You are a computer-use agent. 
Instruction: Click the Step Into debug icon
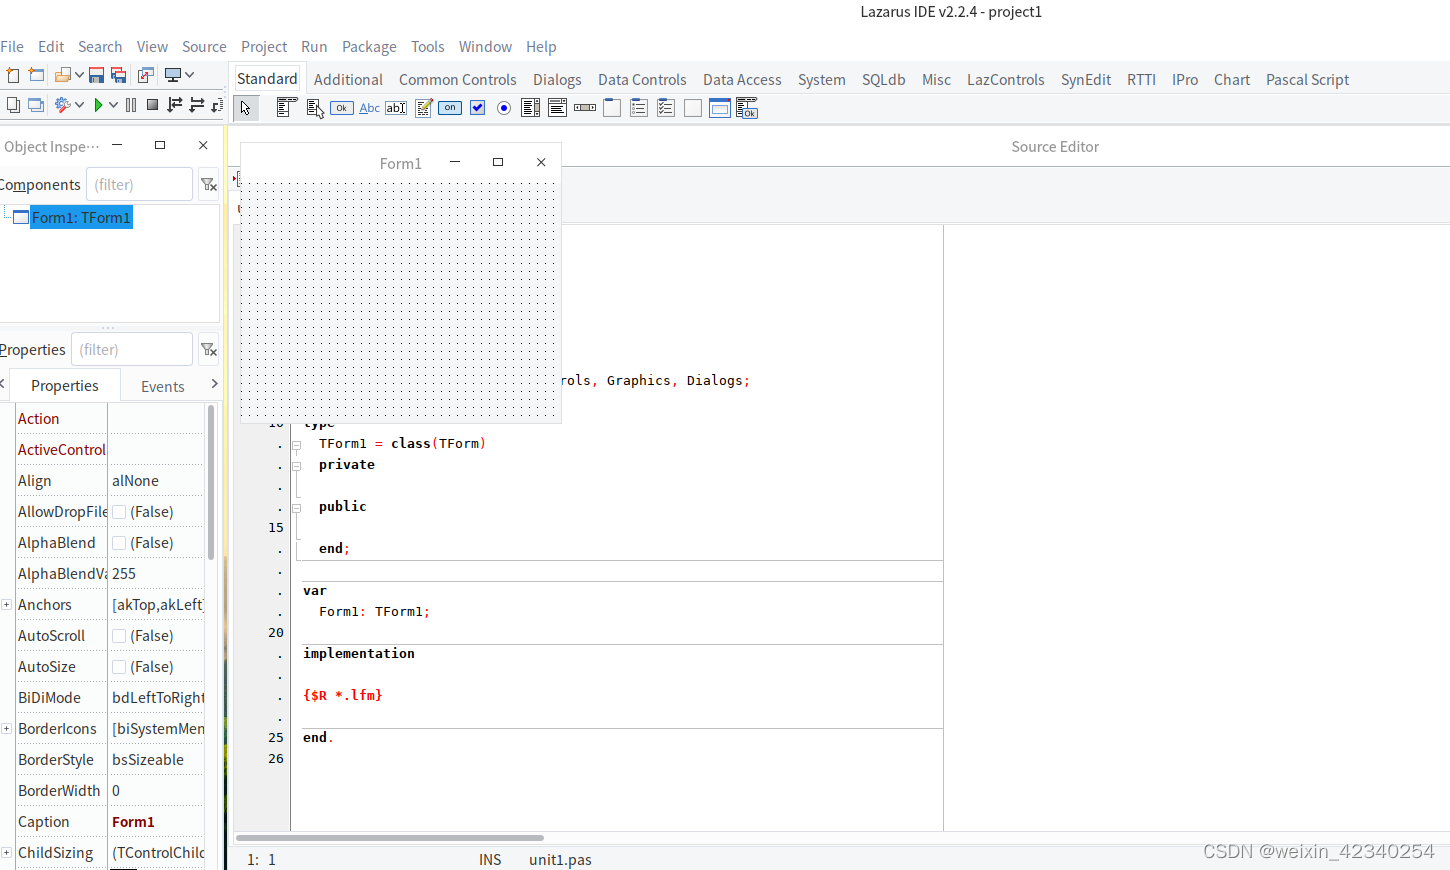pyautogui.click(x=175, y=105)
